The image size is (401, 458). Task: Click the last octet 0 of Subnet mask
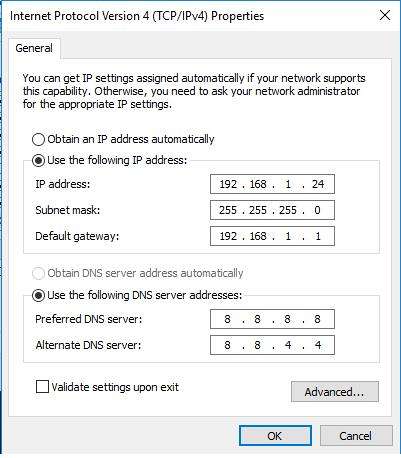point(317,210)
